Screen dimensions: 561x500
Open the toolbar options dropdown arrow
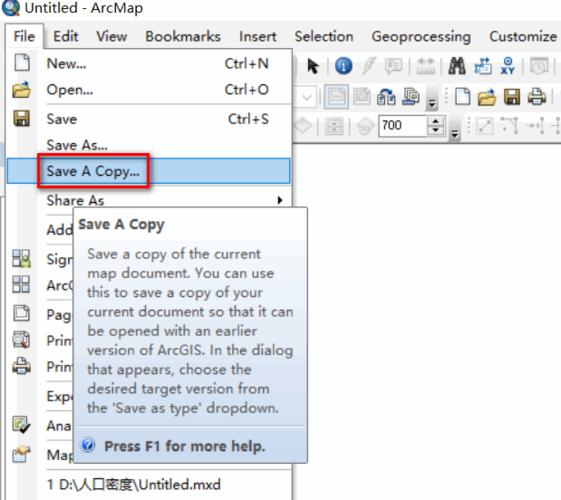432,103
